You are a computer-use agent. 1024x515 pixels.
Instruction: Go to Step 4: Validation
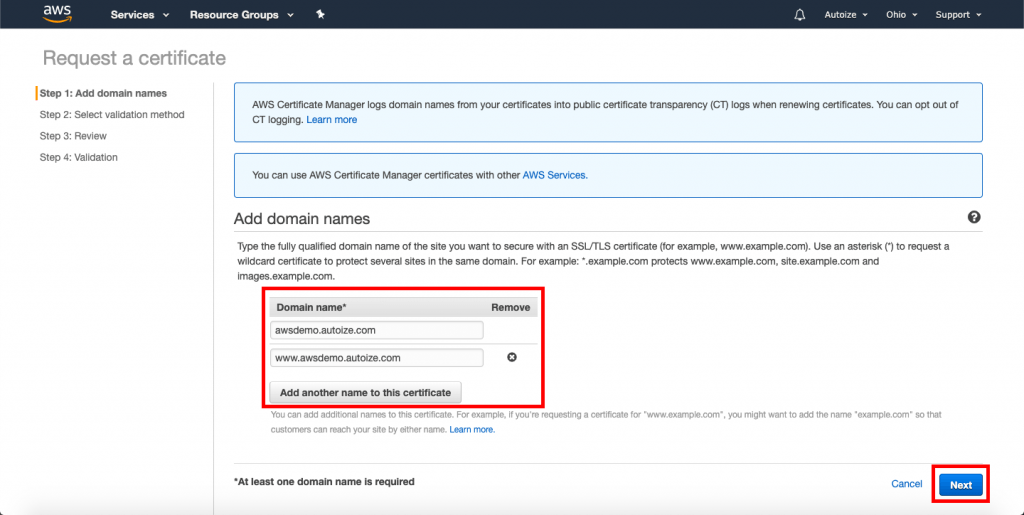tap(78, 157)
